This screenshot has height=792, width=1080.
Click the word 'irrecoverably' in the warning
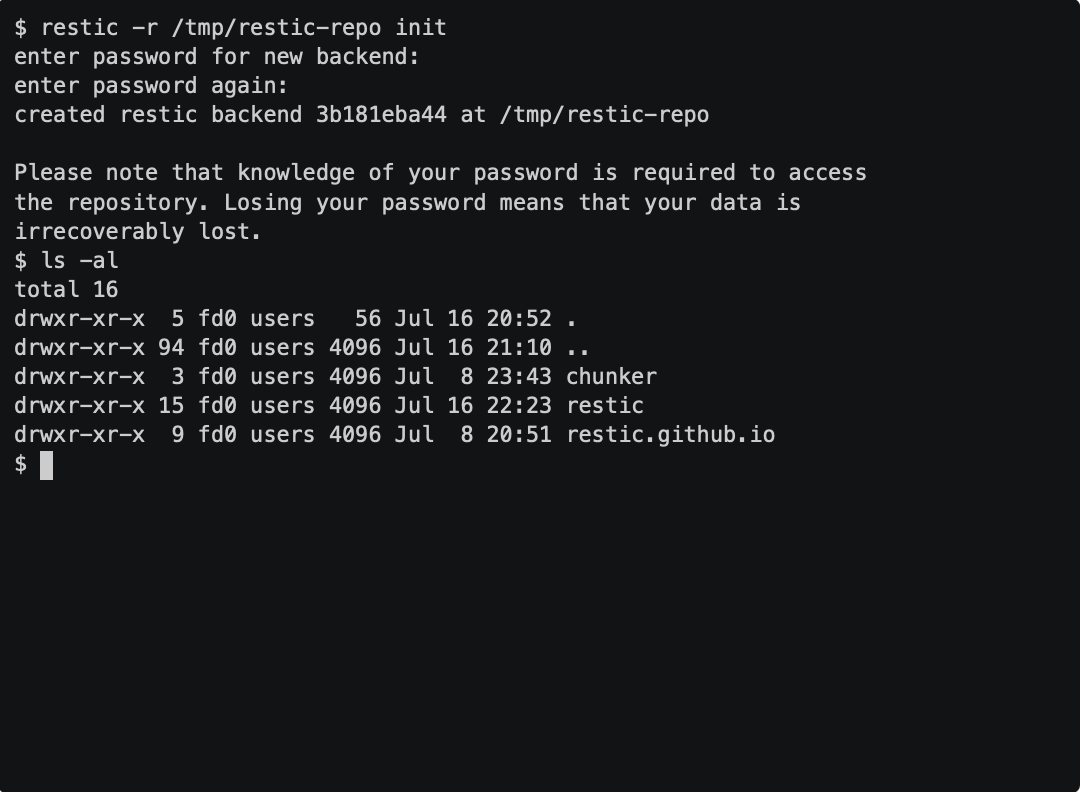click(x=99, y=231)
